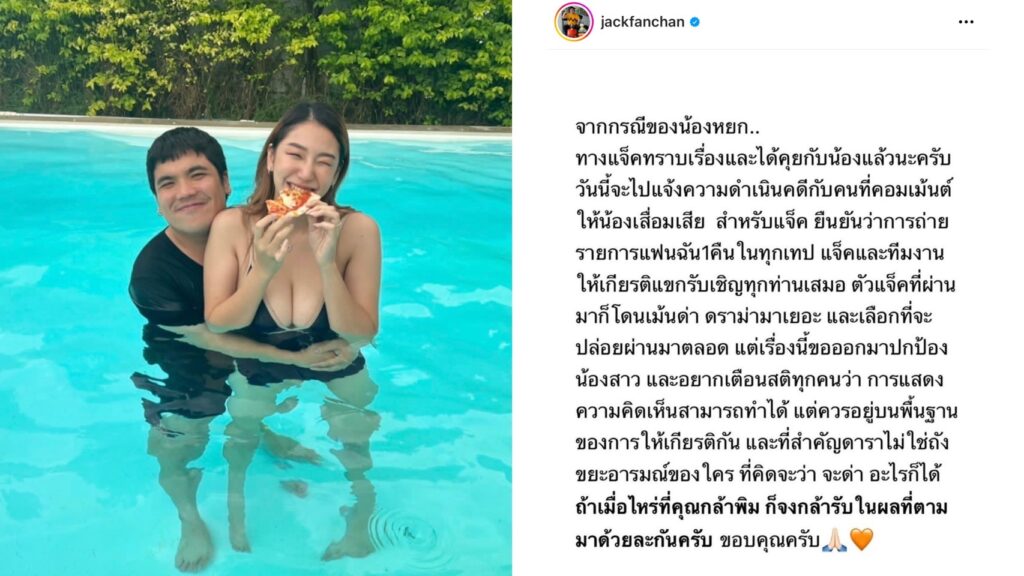Click the pizza slice in the photo
This screenshot has height=576, width=1024.
click(x=292, y=200)
